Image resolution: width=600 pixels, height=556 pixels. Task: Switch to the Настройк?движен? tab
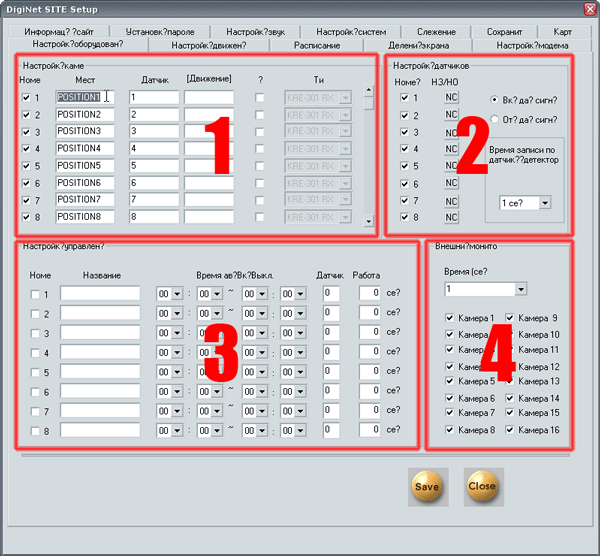[x=209, y=46]
